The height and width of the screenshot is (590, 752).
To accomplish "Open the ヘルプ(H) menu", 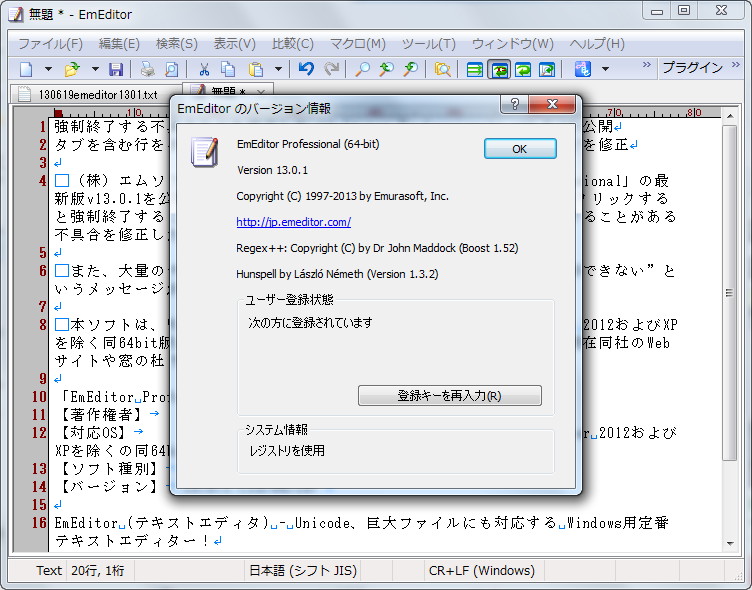I will click(x=597, y=44).
